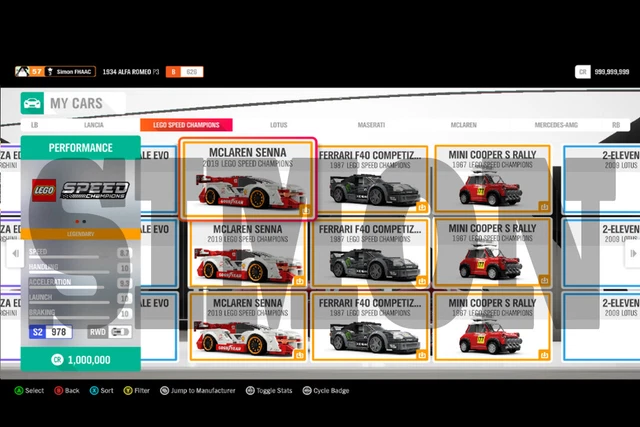The image size is (640, 427).
Task: Select the LEGO SPEED CHAMPIONS tab
Action: (187, 125)
